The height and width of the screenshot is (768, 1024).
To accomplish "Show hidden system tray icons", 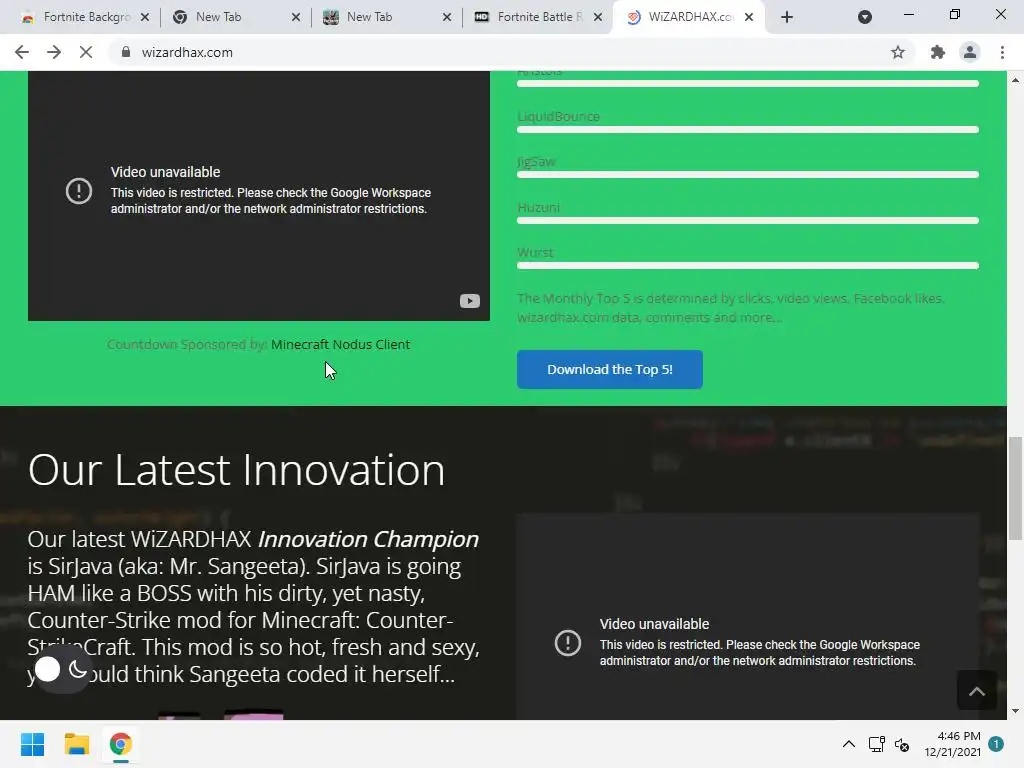I will (x=848, y=744).
